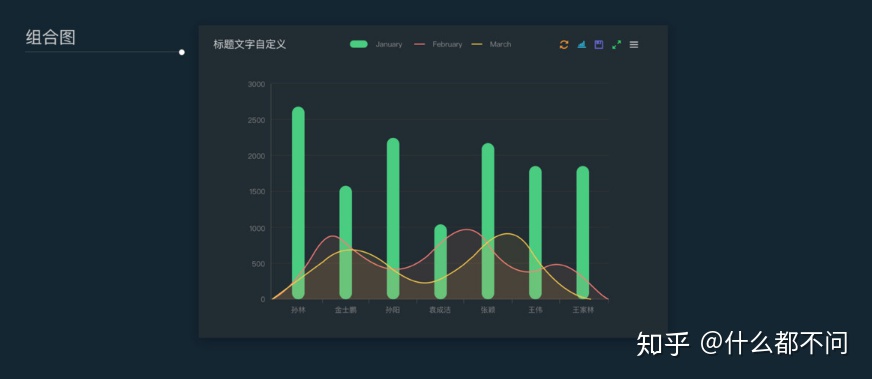This screenshot has height=379, width=872.
Task: Click the y-axis value 3000
Action: (x=256, y=84)
